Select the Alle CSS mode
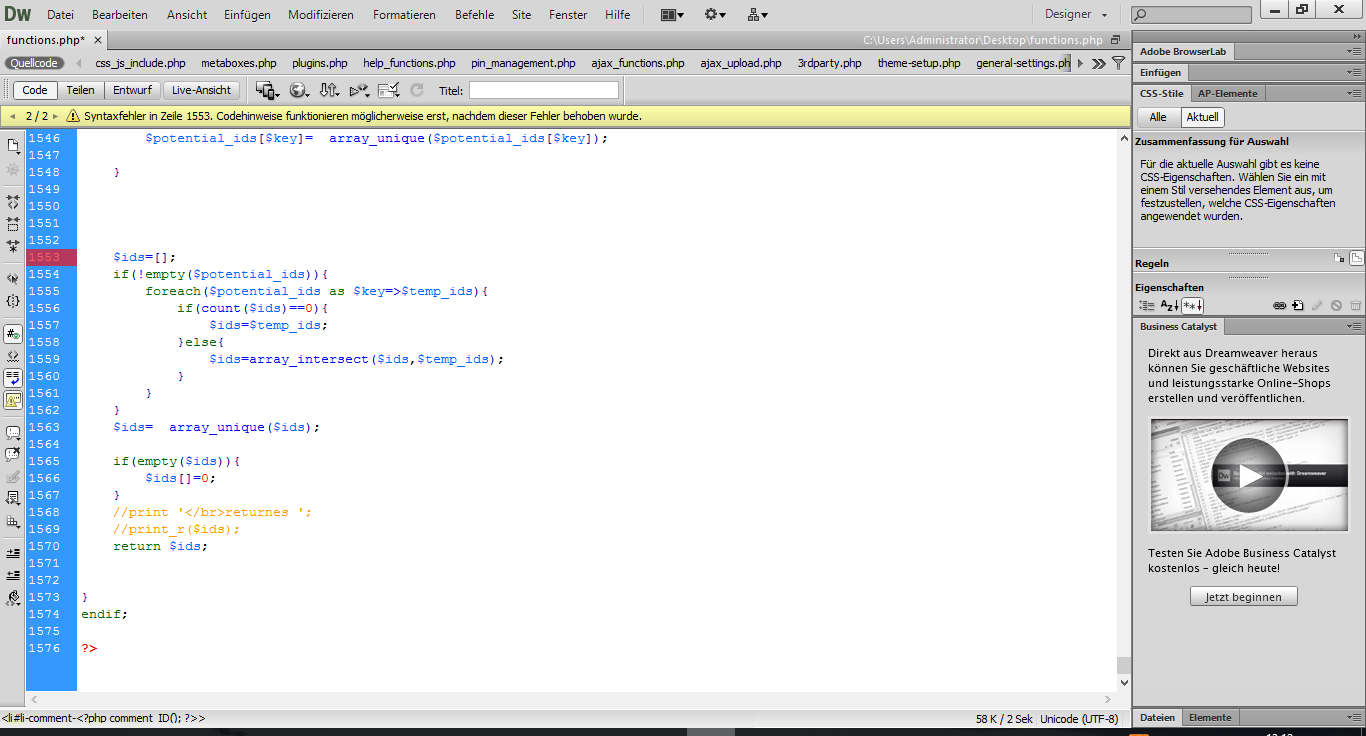The width and height of the screenshot is (1366, 736). (x=1158, y=117)
